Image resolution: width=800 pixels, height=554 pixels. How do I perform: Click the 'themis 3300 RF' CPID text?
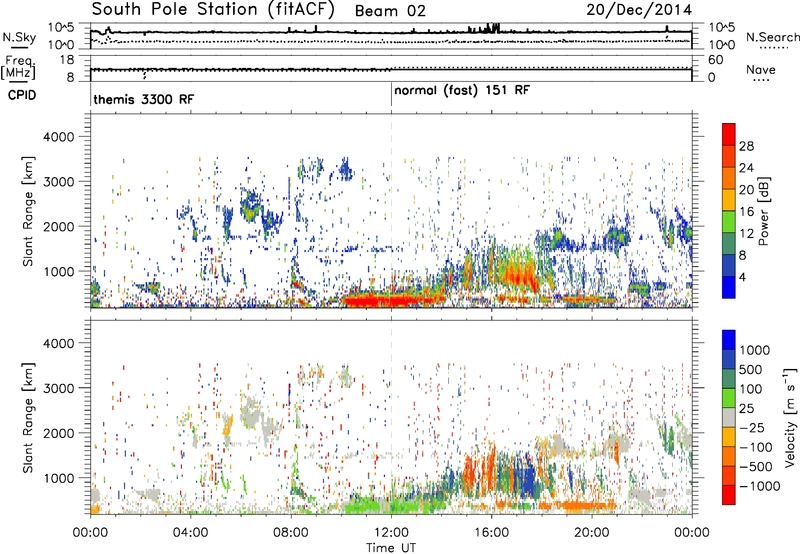click(144, 99)
